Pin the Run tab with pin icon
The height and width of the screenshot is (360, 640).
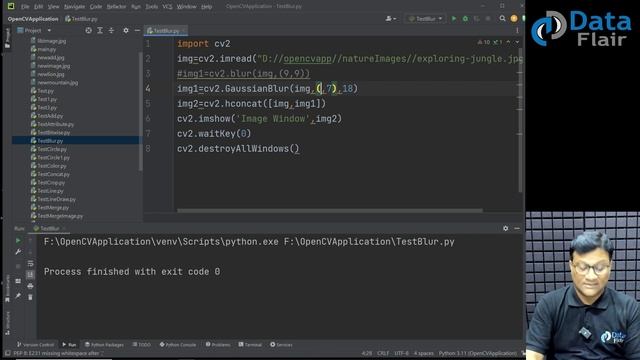click(18, 295)
